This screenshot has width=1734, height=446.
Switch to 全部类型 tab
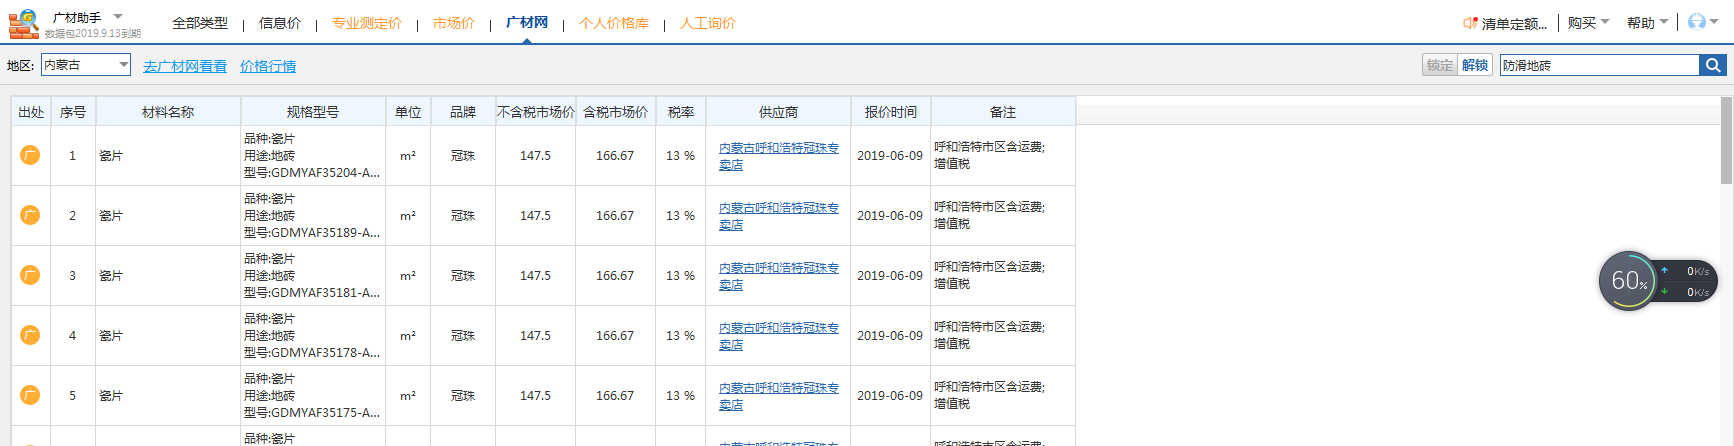pyautogui.click(x=200, y=23)
